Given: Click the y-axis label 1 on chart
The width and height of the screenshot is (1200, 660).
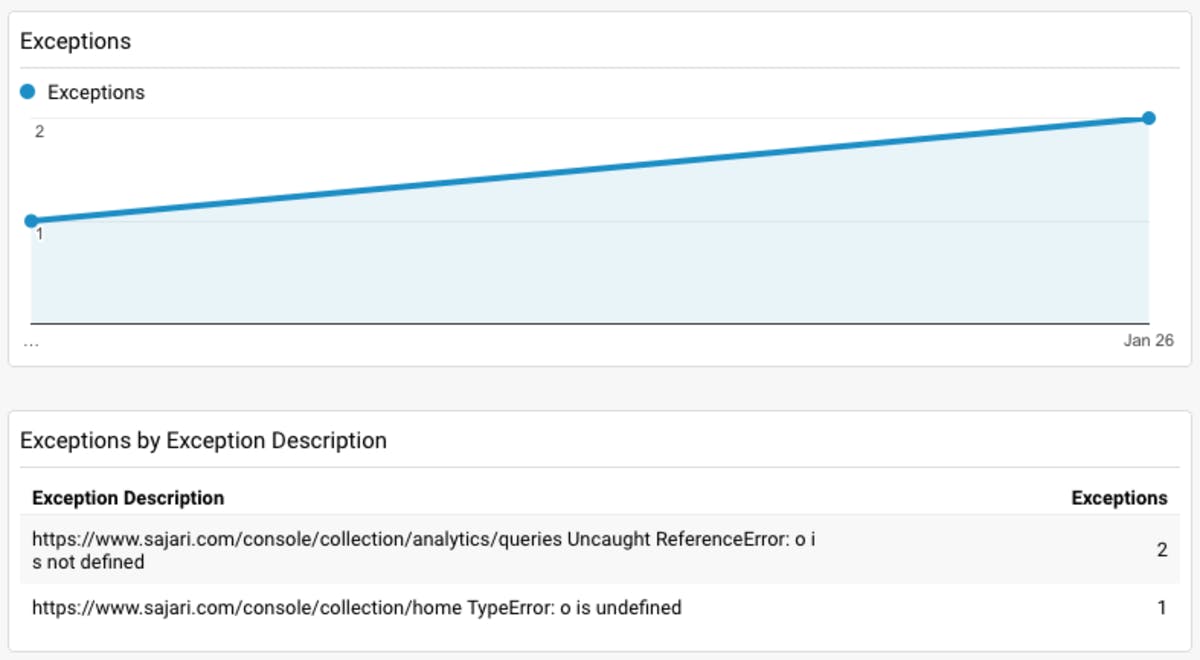Looking at the screenshot, I should click(40, 235).
